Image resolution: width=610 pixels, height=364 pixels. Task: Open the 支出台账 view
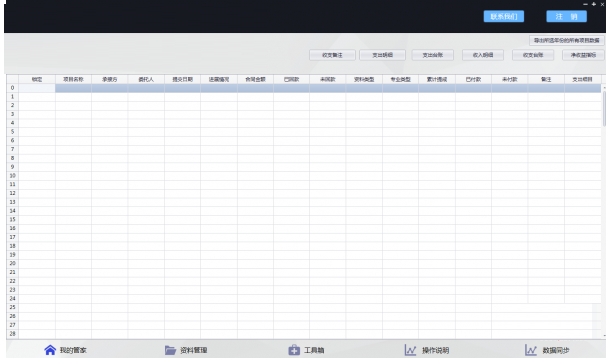(433, 55)
